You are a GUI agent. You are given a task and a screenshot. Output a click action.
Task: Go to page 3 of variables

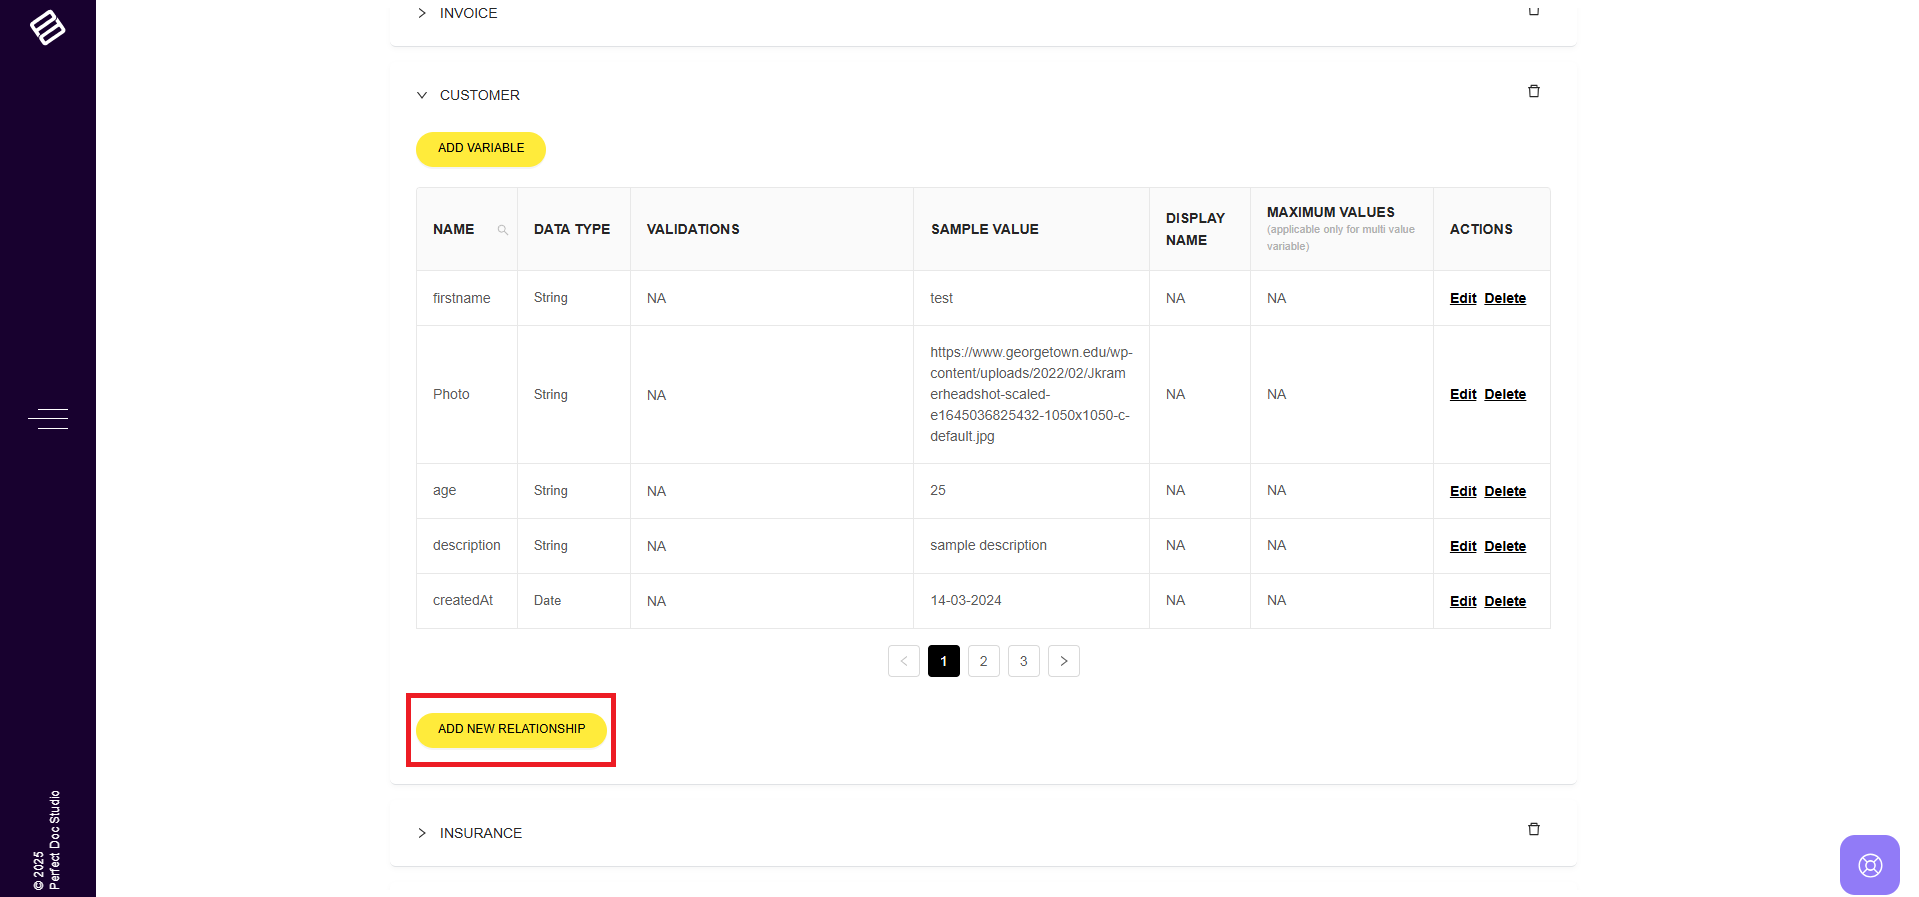[1023, 661]
